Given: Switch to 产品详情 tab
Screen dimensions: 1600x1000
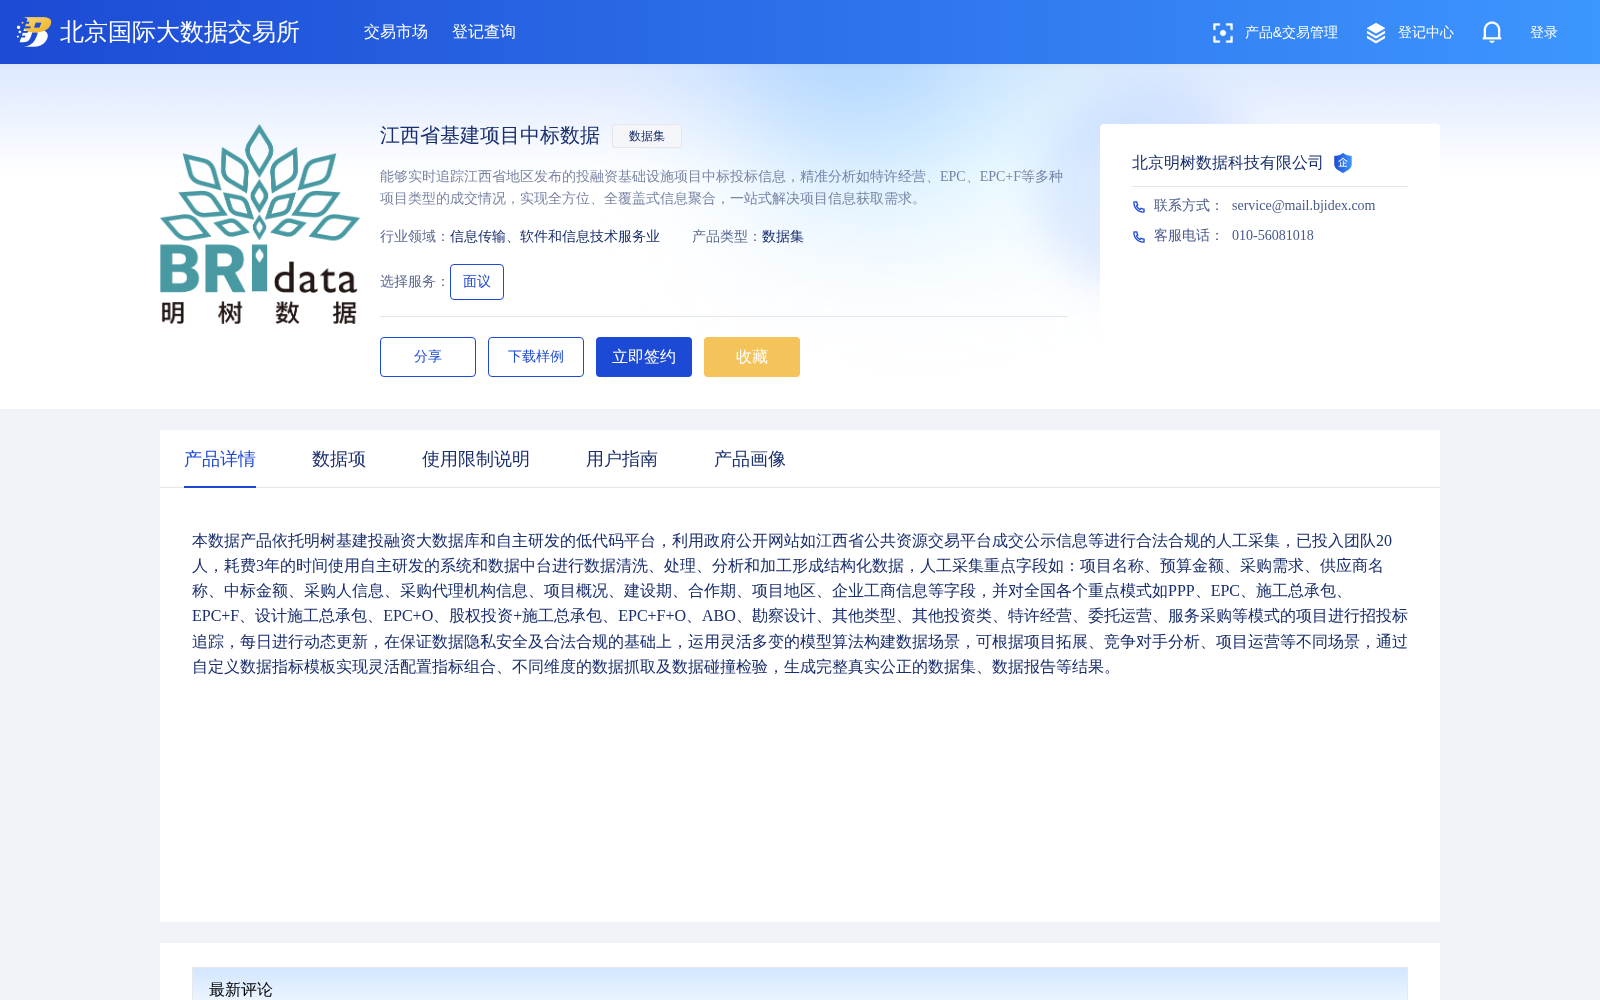Looking at the screenshot, I should (220, 459).
